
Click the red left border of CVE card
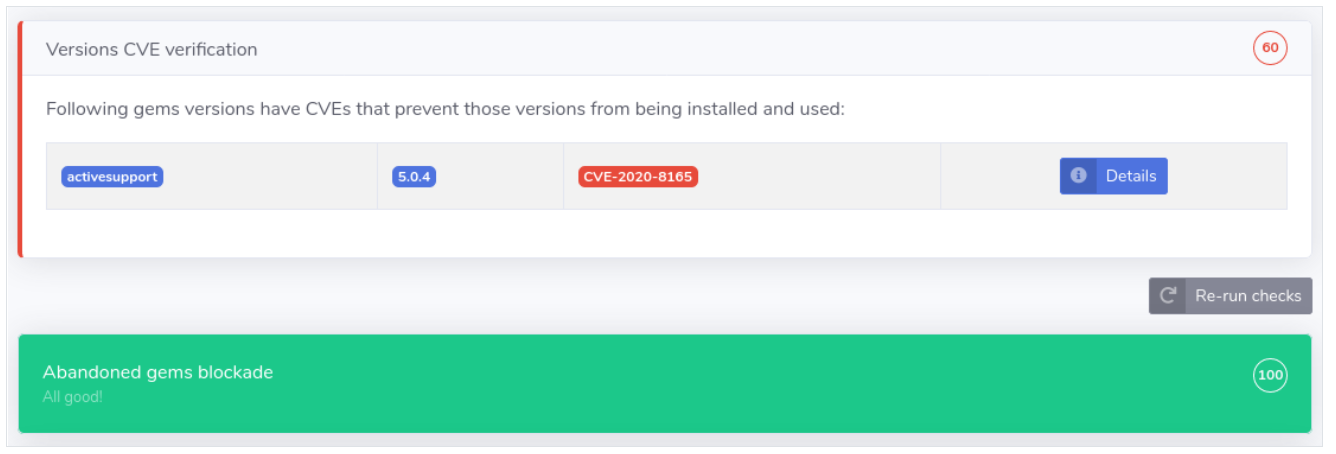tap(19, 140)
